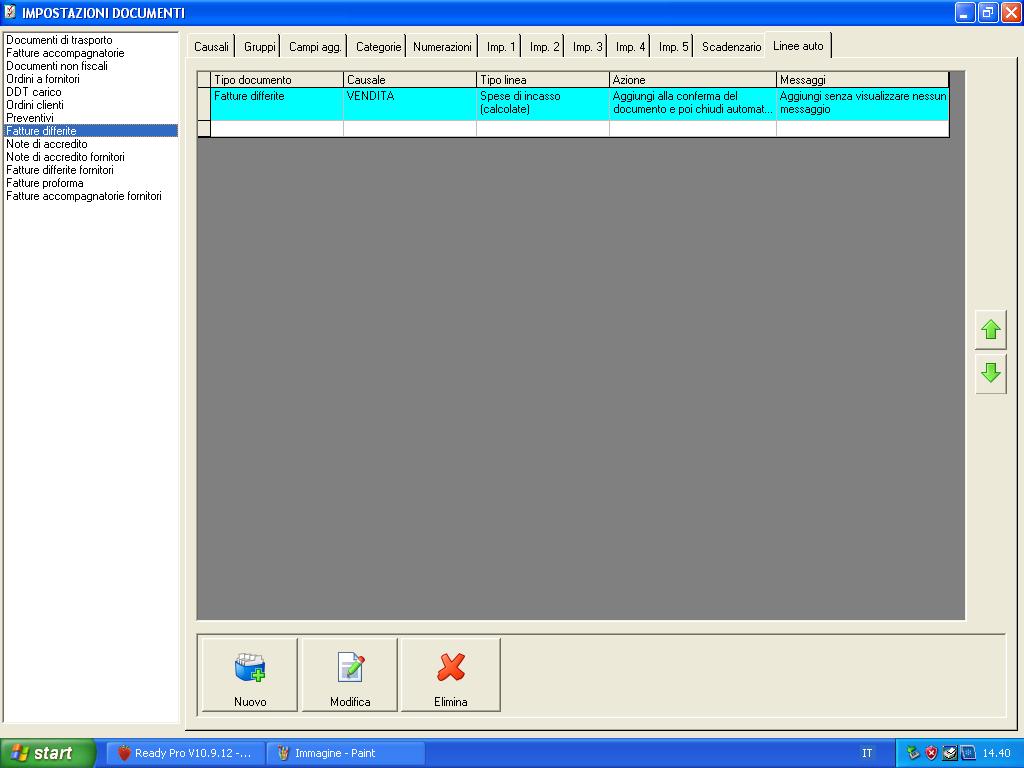Select the Imp. 1 tab
1024x768 pixels.
pos(501,47)
